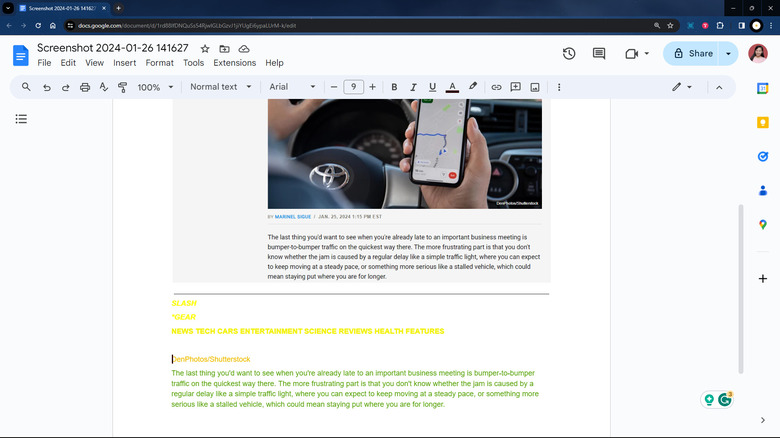Toggle italic formatting

[x=413, y=87]
